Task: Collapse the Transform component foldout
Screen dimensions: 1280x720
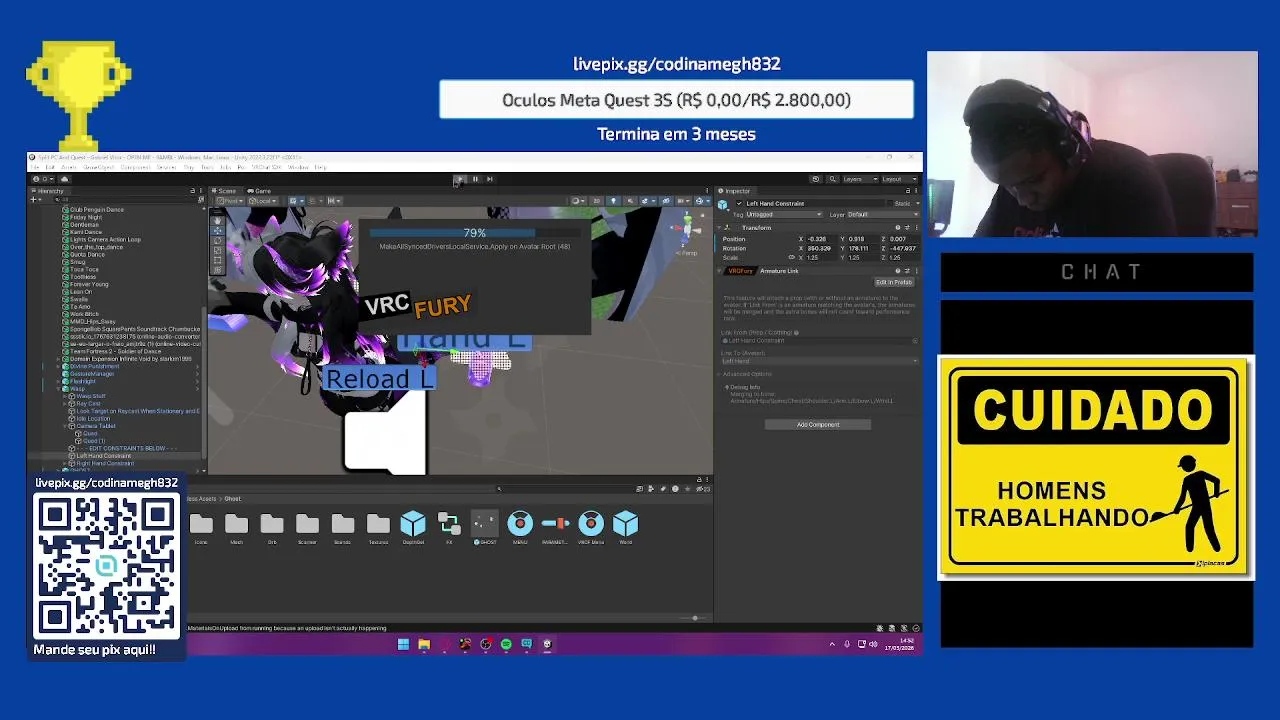Action: click(x=719, y=228)
